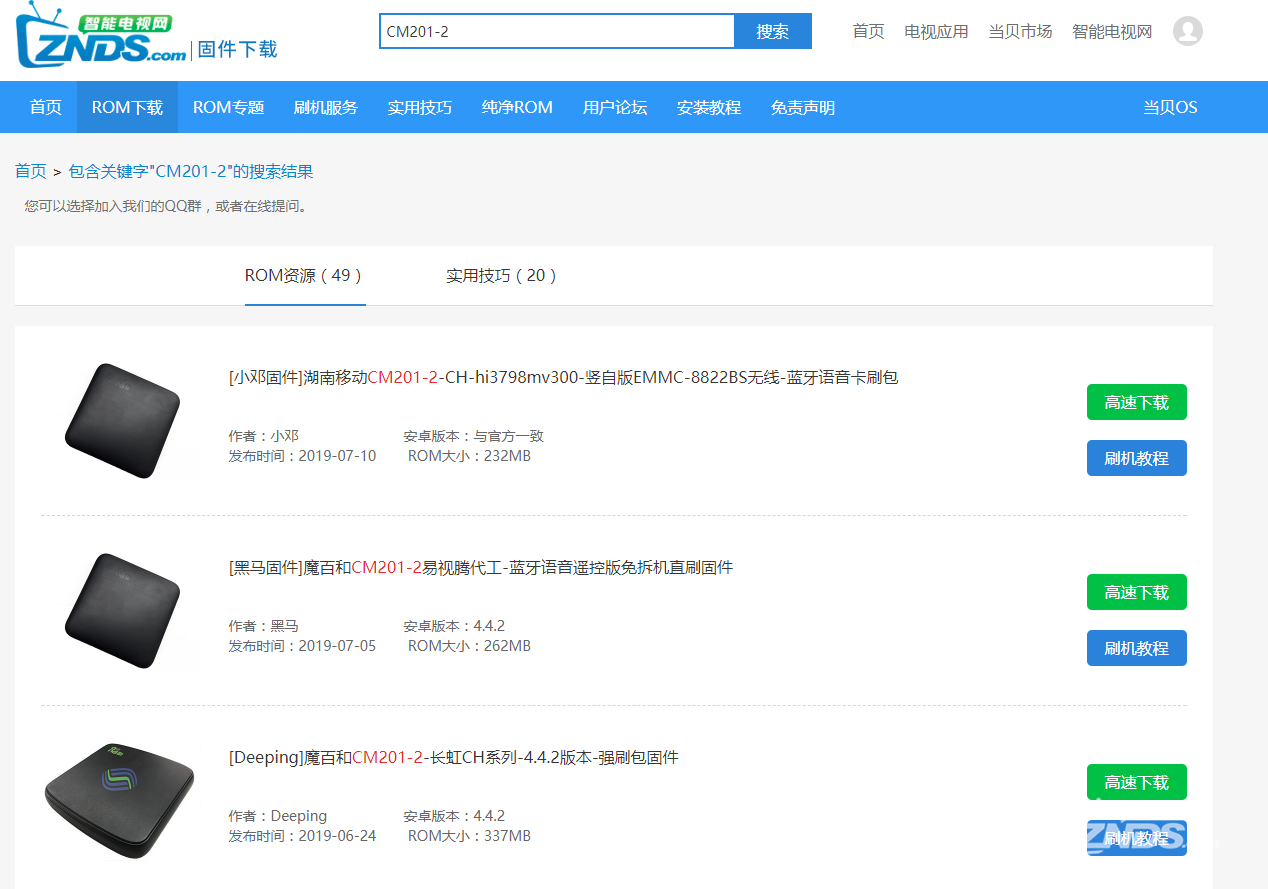The image size is (1268, 889).
Task: Click the ZNDS logo
Action: tap(101, 36)
